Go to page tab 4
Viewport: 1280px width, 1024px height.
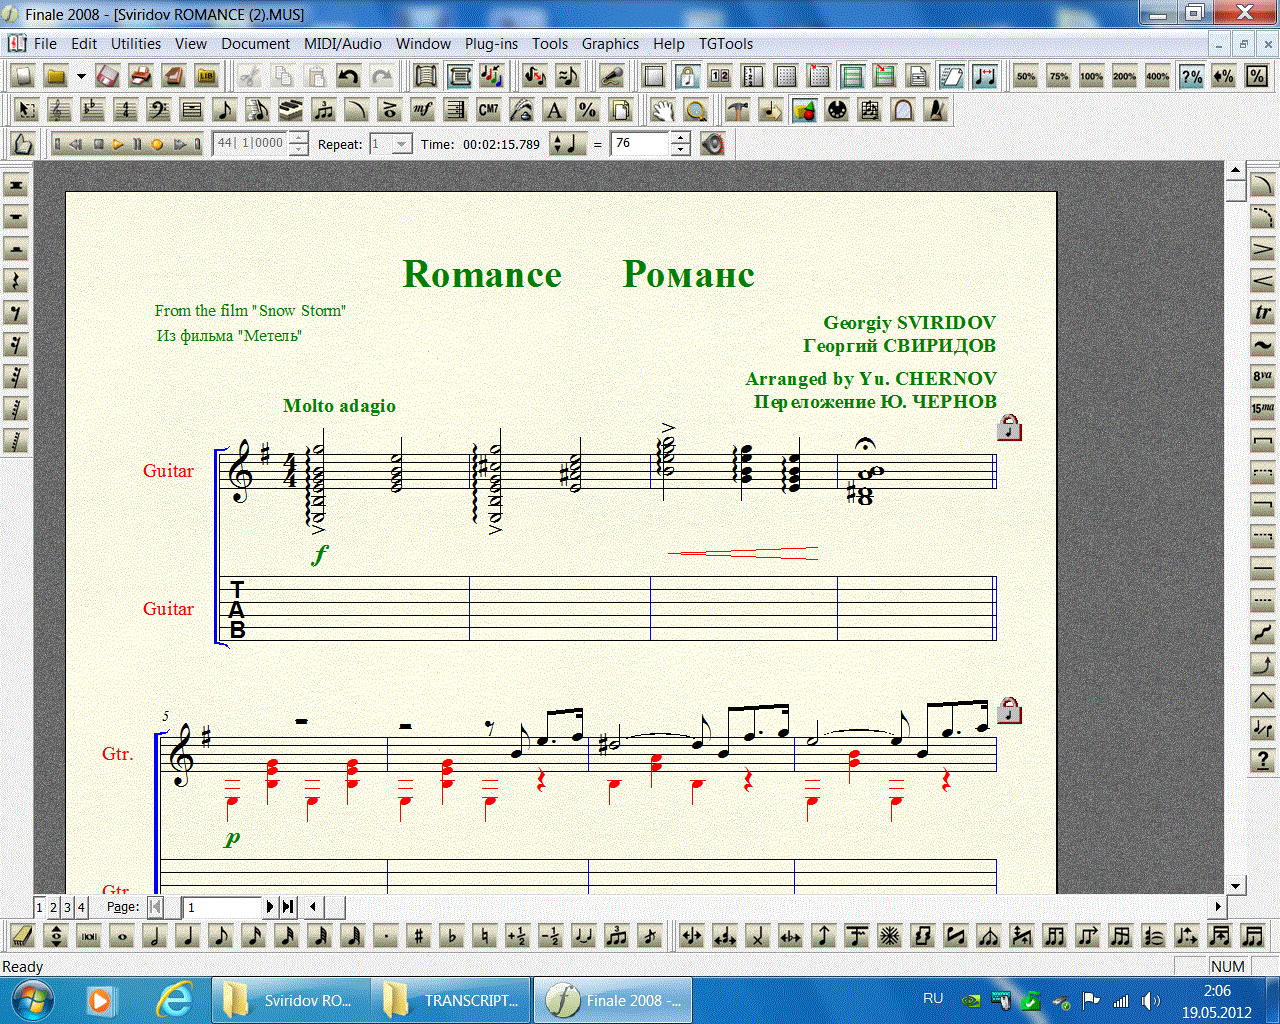pyautogui.click(x=82, y=907)
